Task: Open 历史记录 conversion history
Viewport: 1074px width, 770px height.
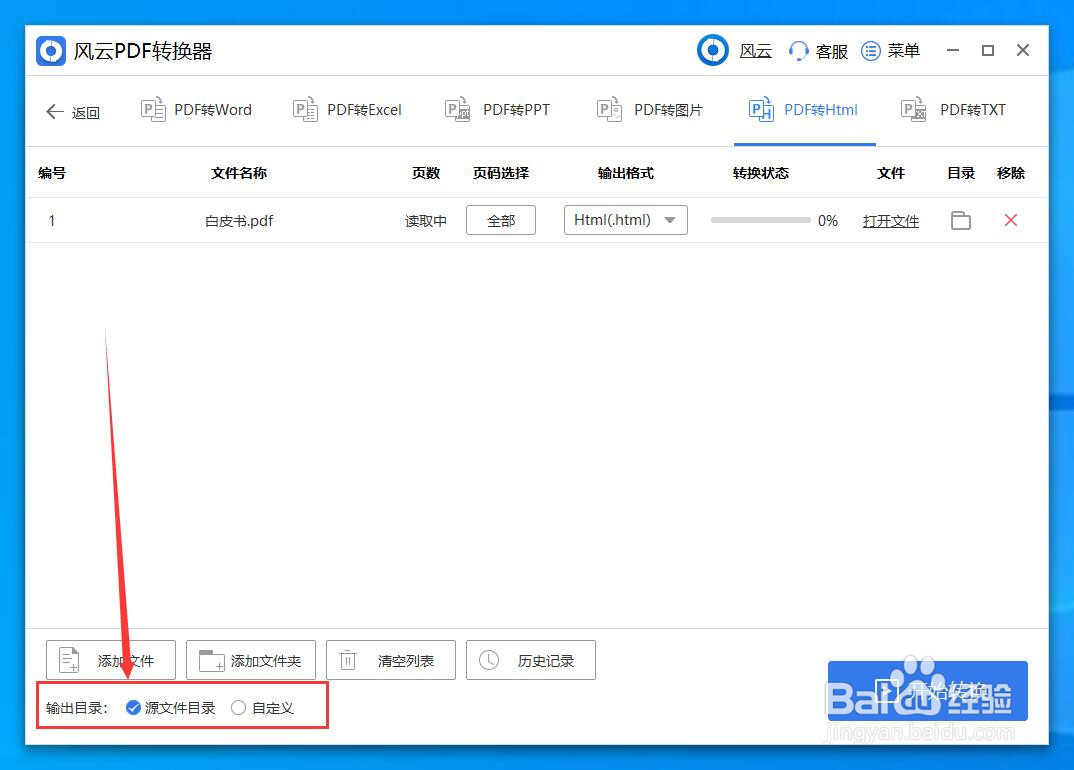Action: (x=530, y=659)
